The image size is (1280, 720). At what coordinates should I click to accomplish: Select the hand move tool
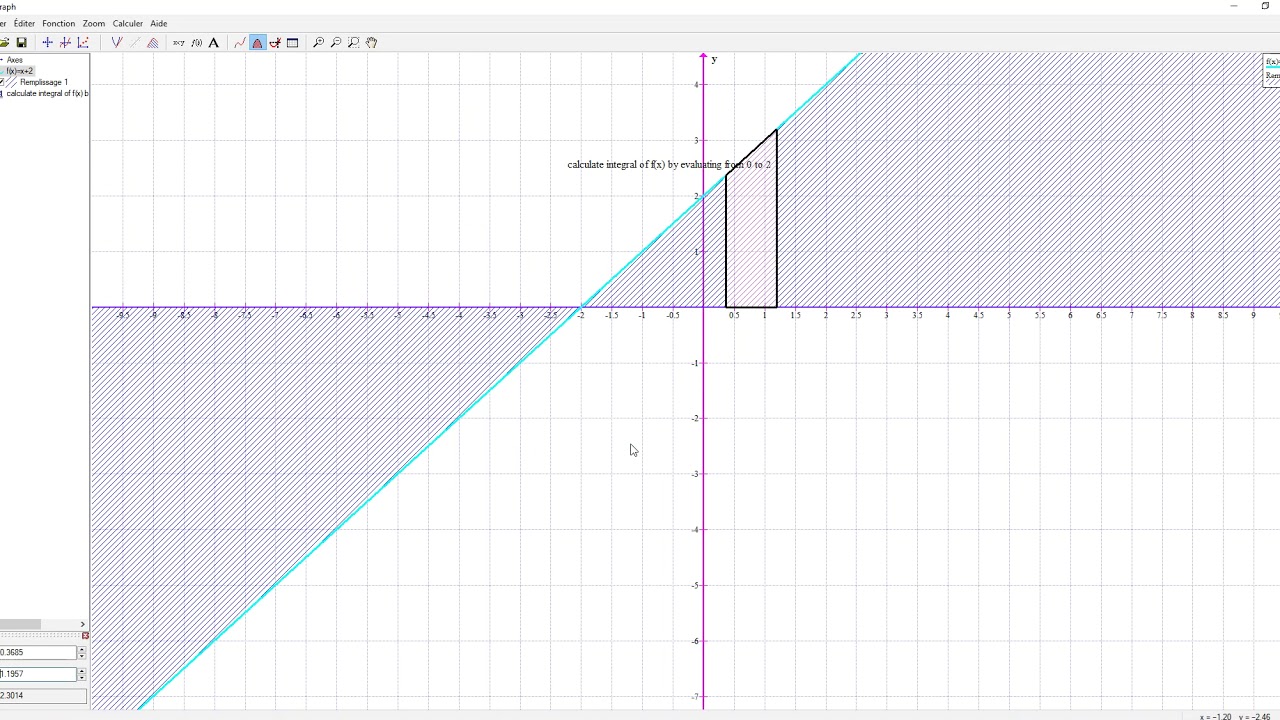372,42
